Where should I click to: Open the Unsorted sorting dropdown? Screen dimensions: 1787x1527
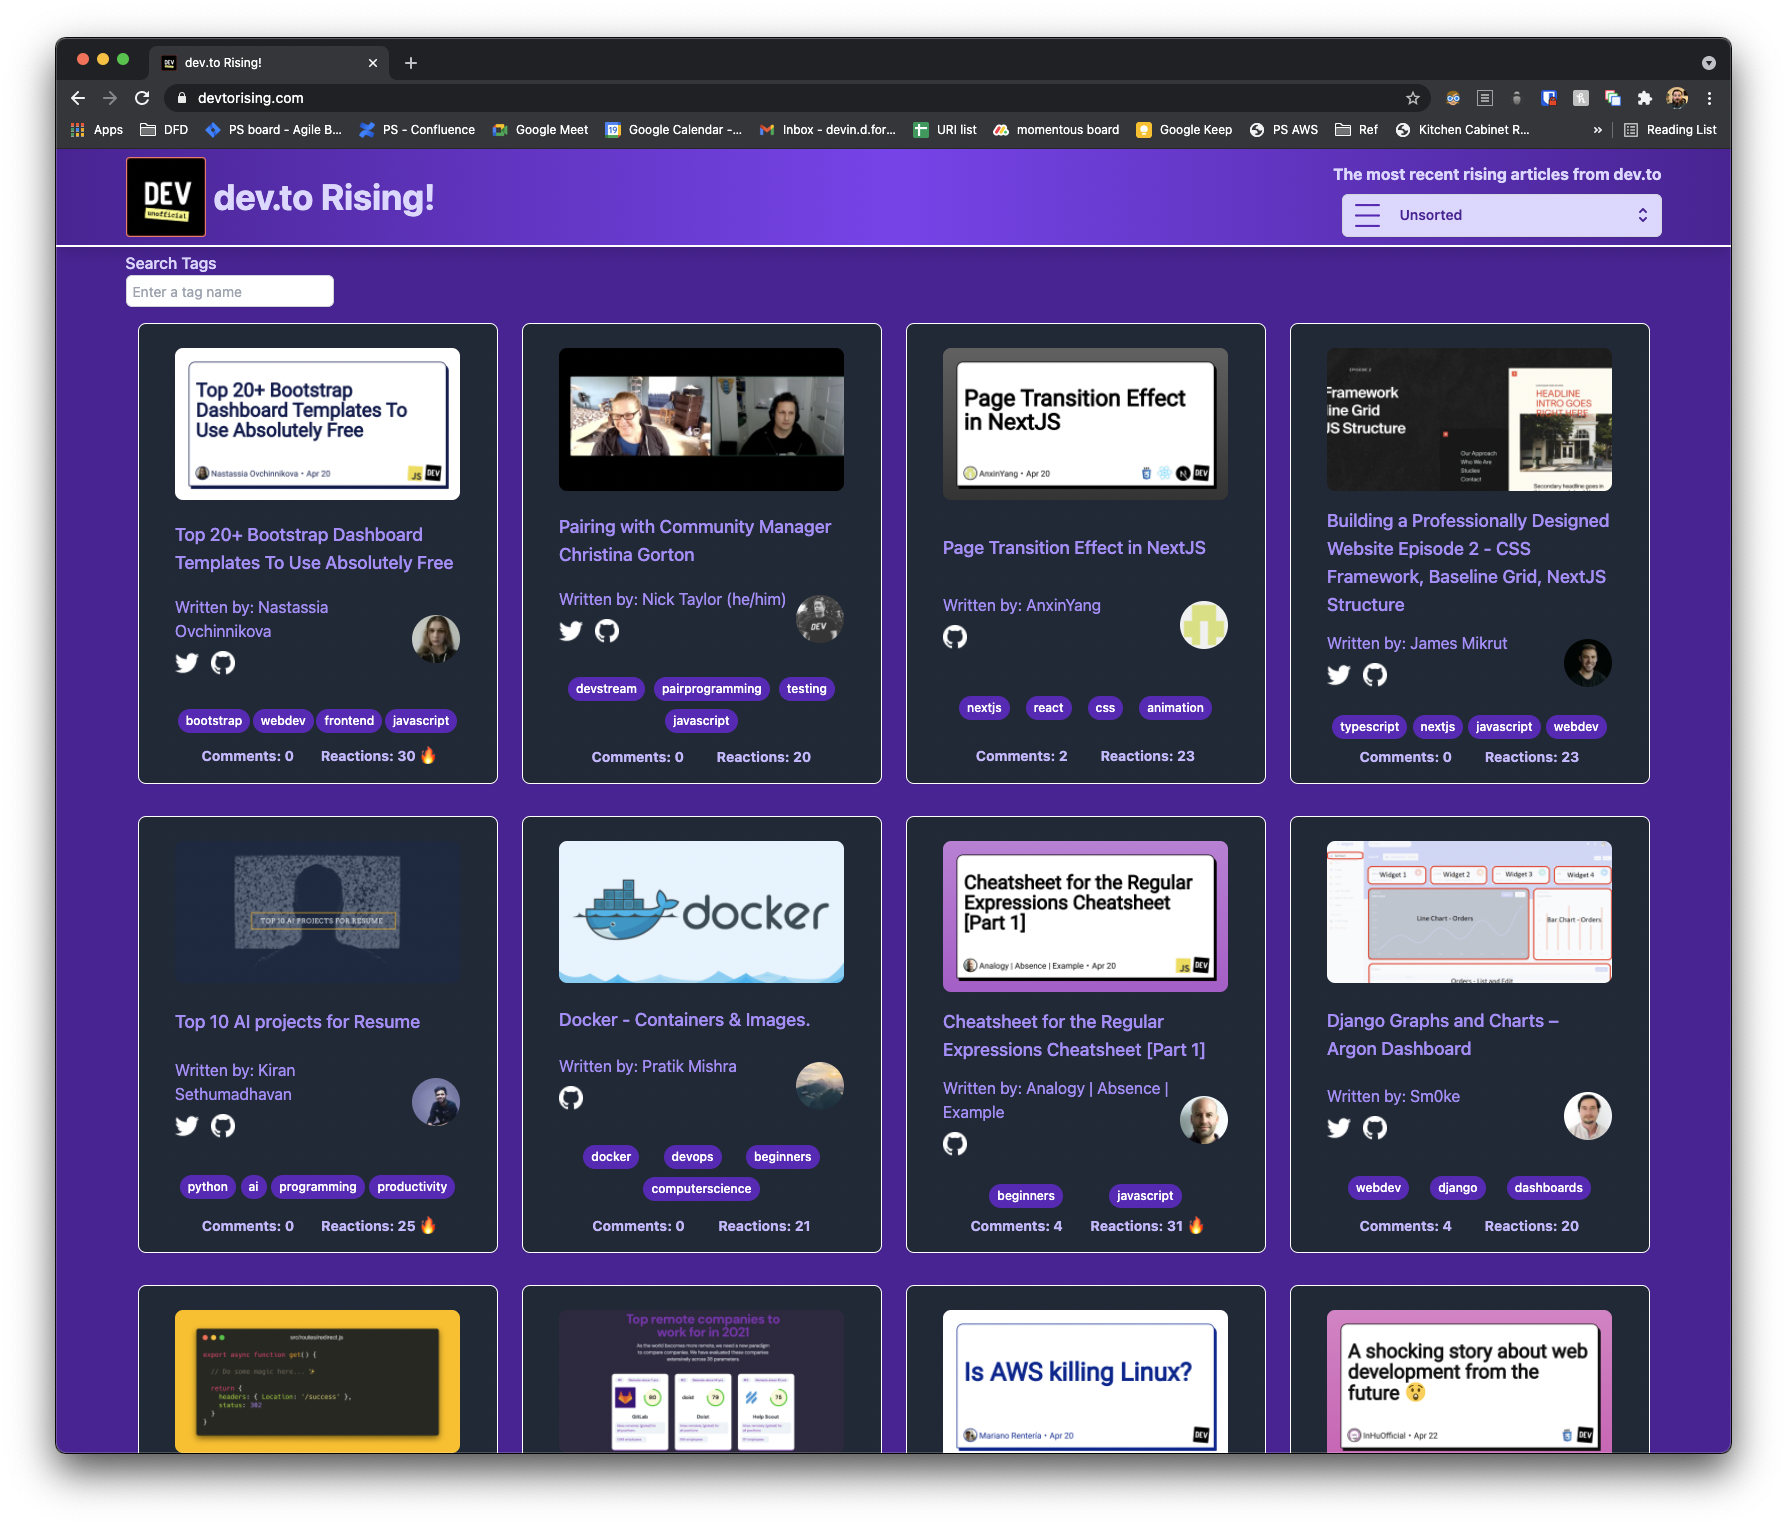[x=1501, y=214]
